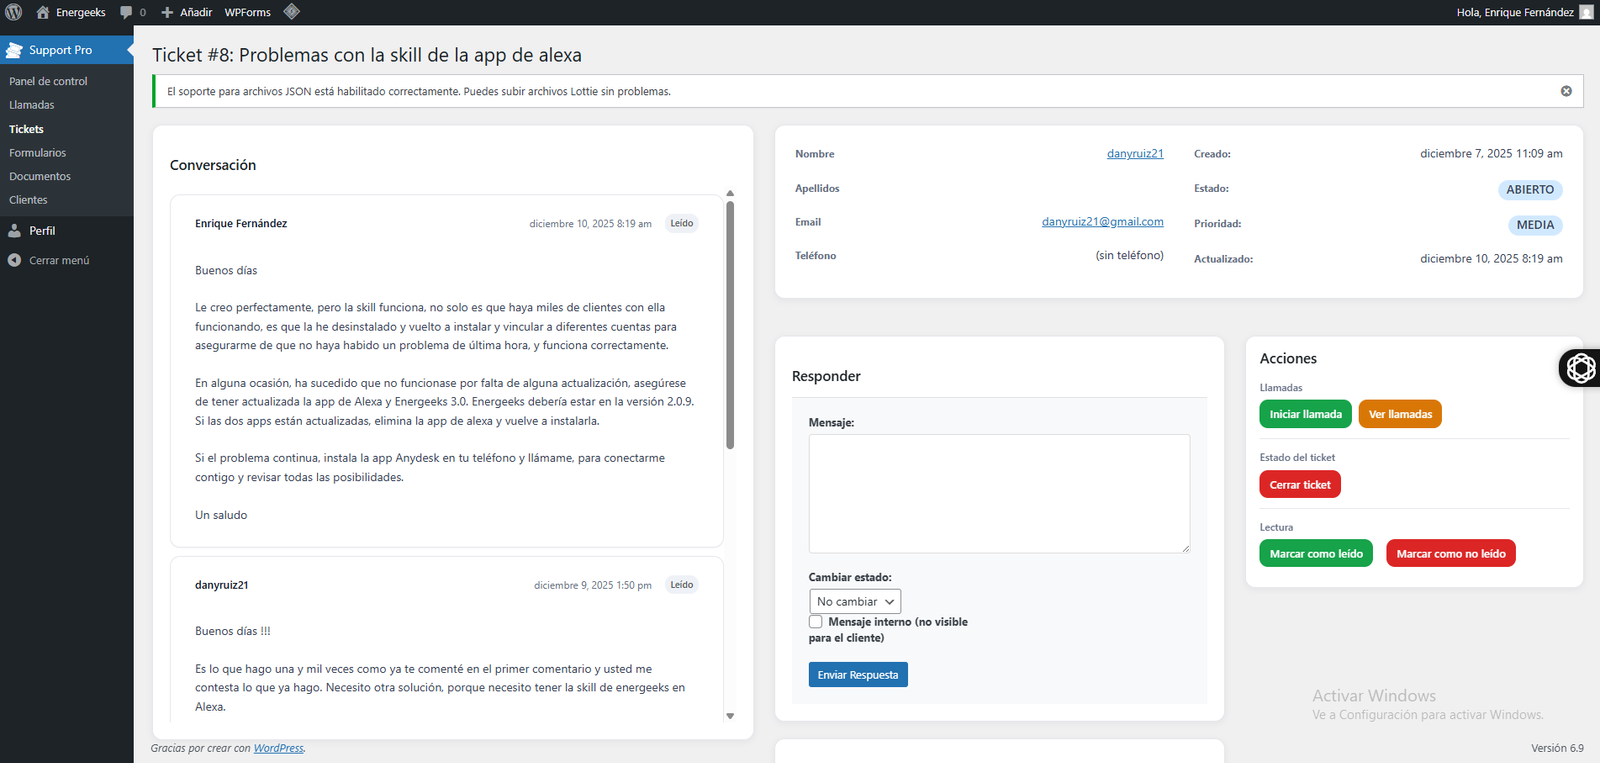Open the Energeeks site home icon
The height and width of the screenshot is (763, 1600).
43,12
